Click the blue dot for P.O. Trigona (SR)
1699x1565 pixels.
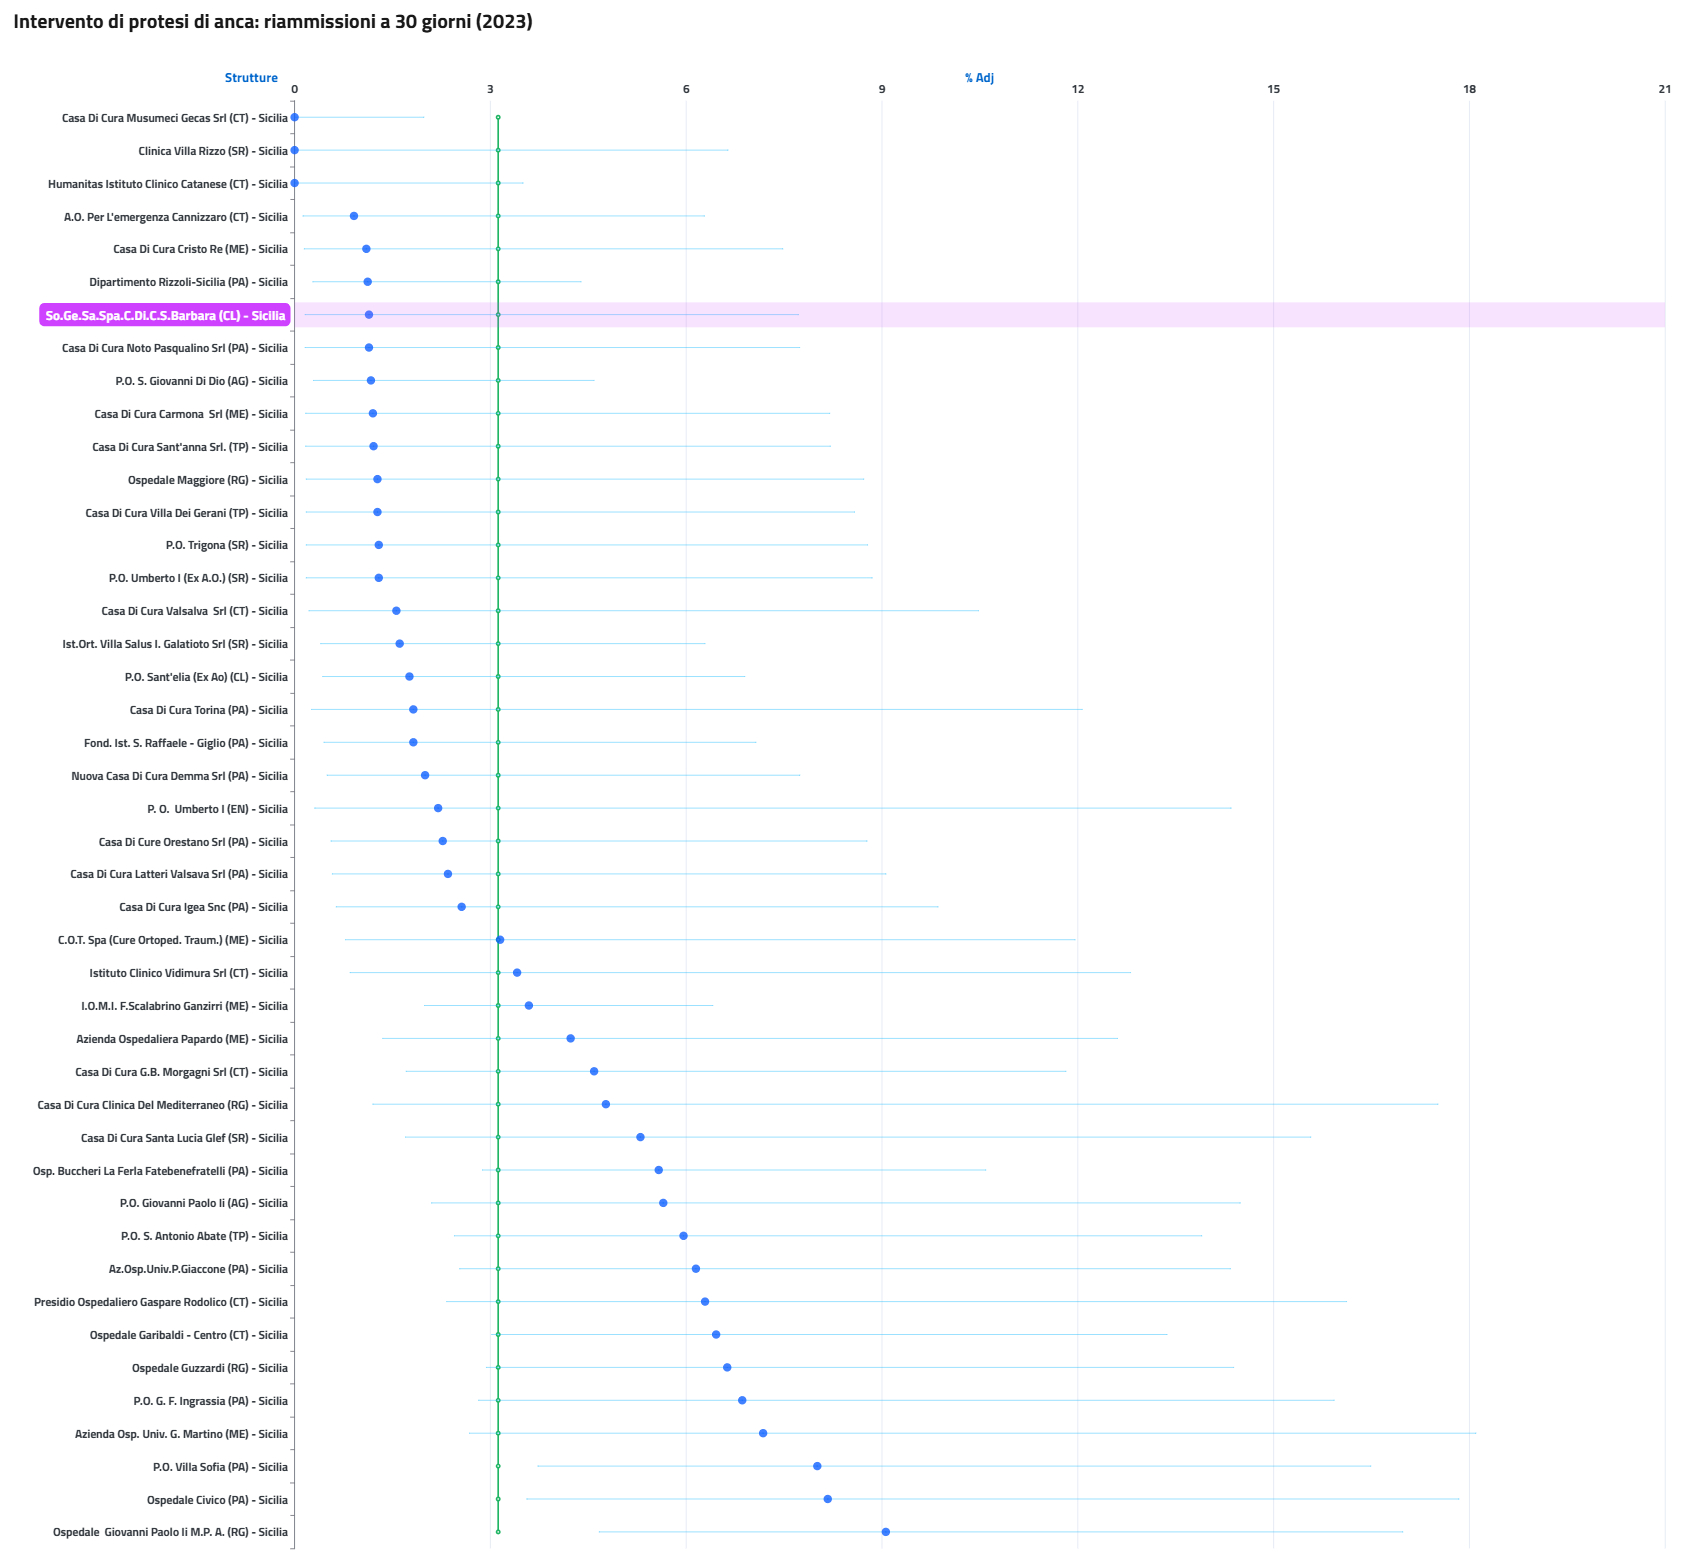[379, 545]
